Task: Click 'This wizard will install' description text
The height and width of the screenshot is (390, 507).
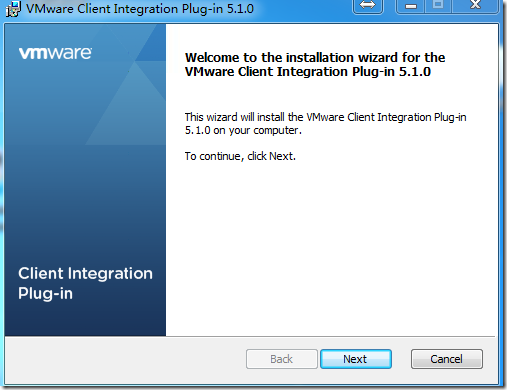Action: [x=326, y=124]
